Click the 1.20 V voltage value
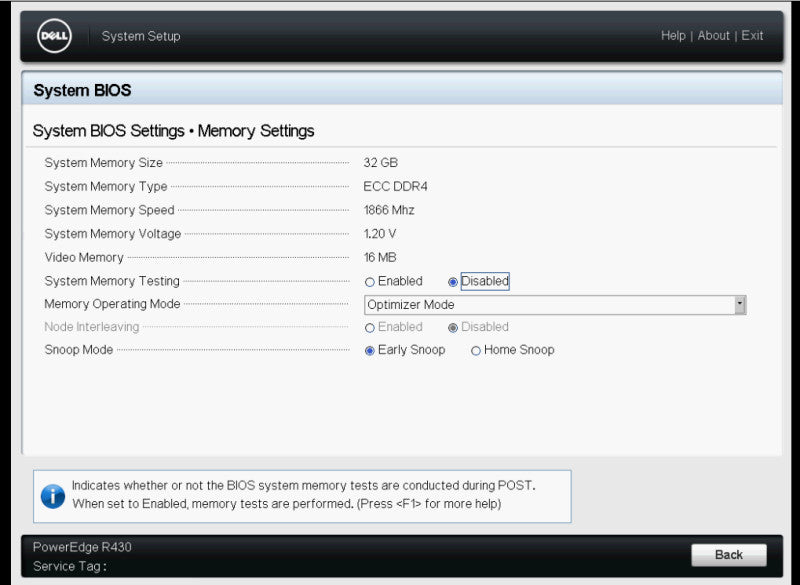Image resolution: width=800 pixels, height=585 pixels. (x=380, y=234)
